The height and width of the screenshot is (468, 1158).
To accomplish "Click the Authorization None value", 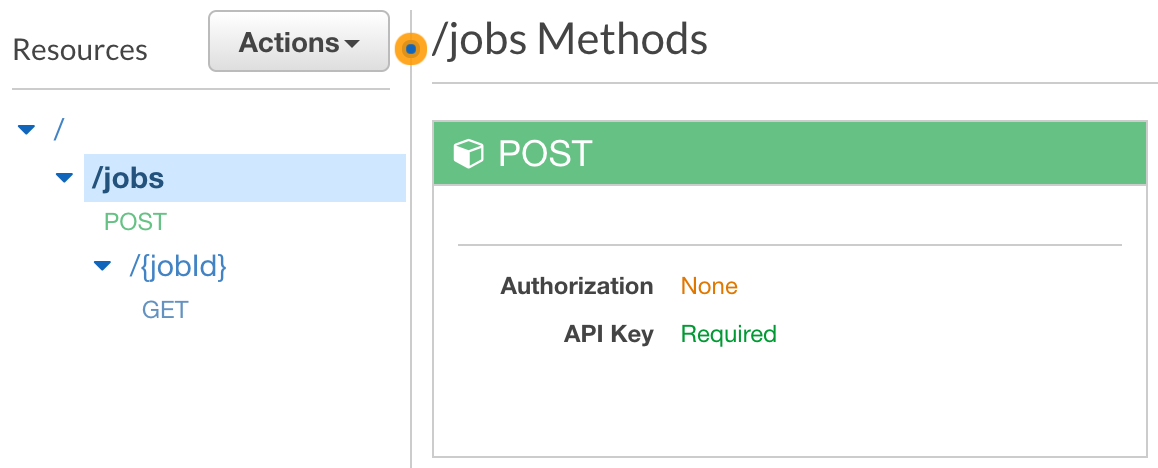I will [x=709, y=286].
